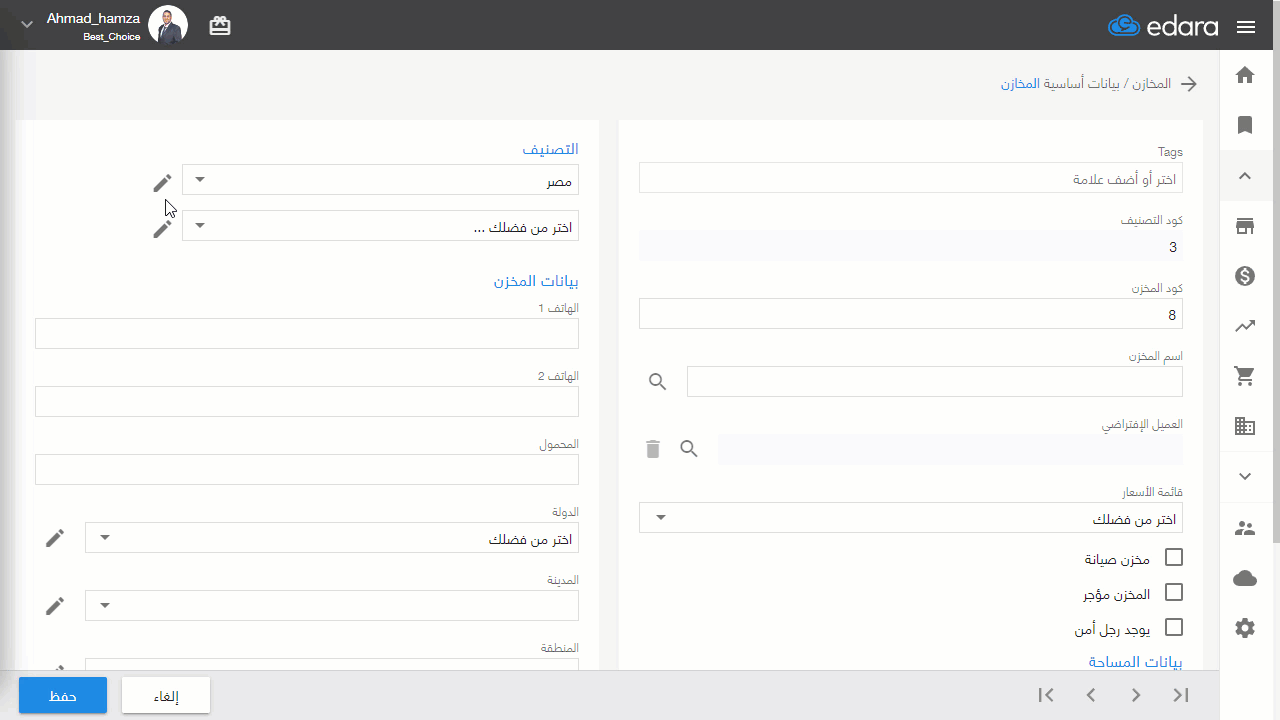1280x720 pixels.
Task: Click the > pager arrow
Action: (1136, 695)
